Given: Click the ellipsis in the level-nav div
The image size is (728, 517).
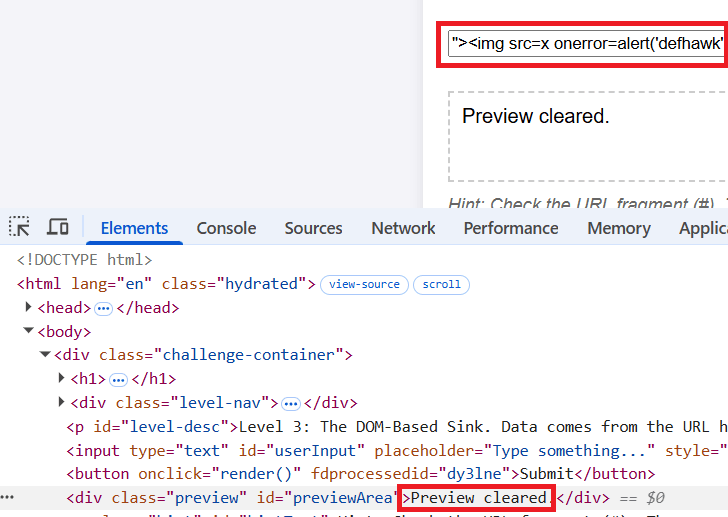Looking at the screenshot, I should coord(291,403).
